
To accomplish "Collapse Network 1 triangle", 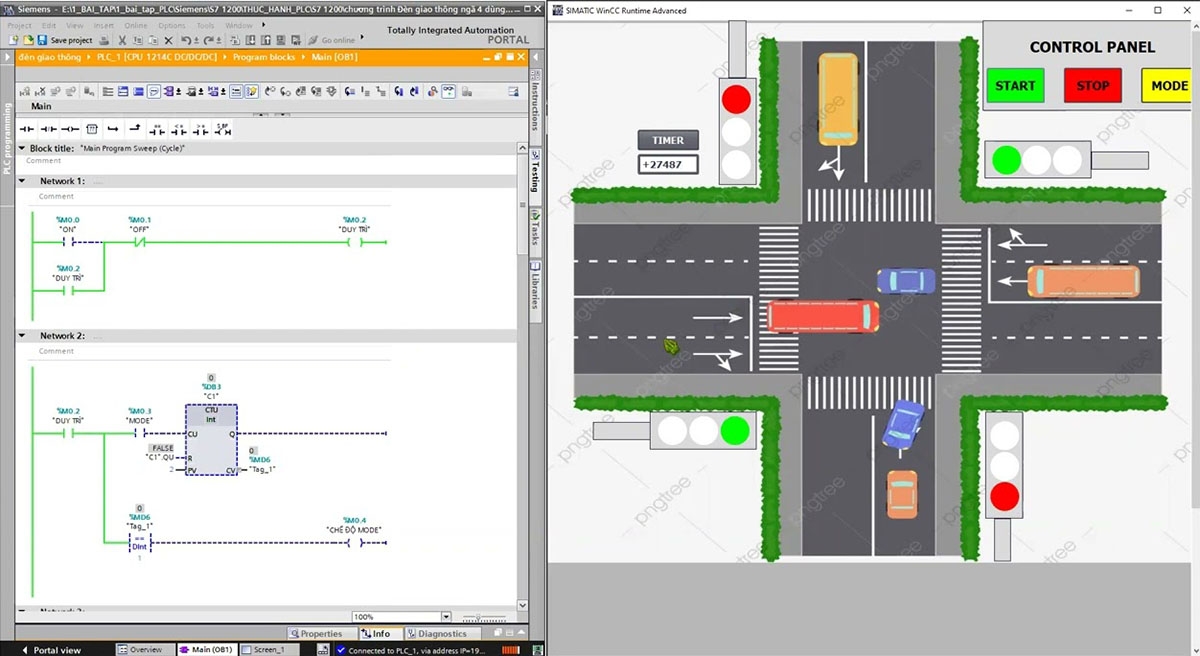I will [x=22, y=181].
